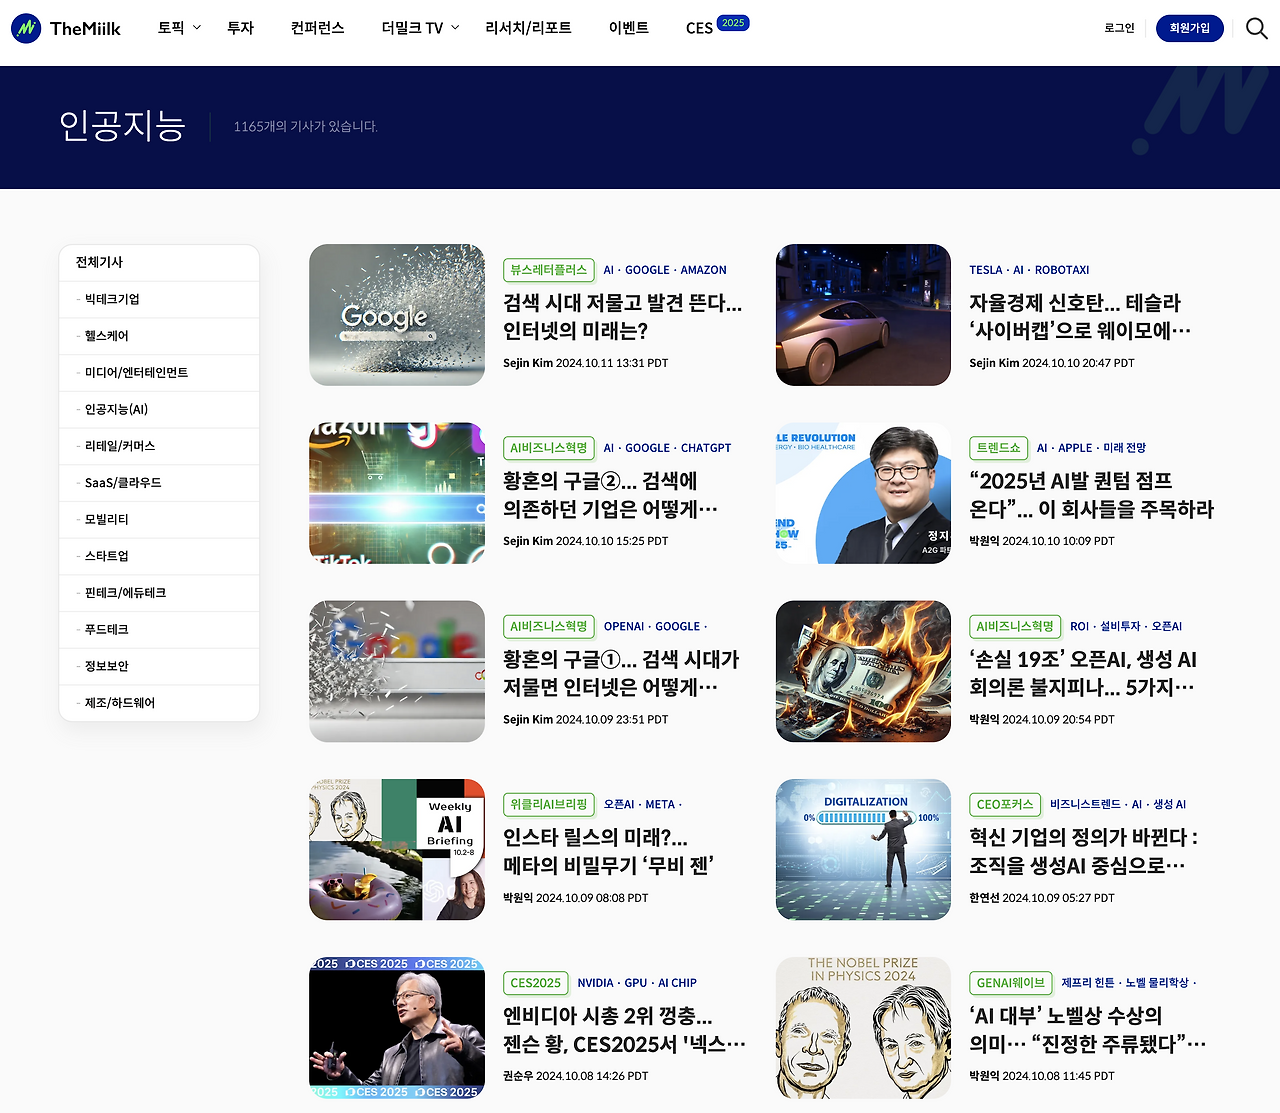Viewport: 1280px width, 1113px height.
Task: Click the 뉴스레터플러스 badge on the first article
Action: tap(548, 270)
